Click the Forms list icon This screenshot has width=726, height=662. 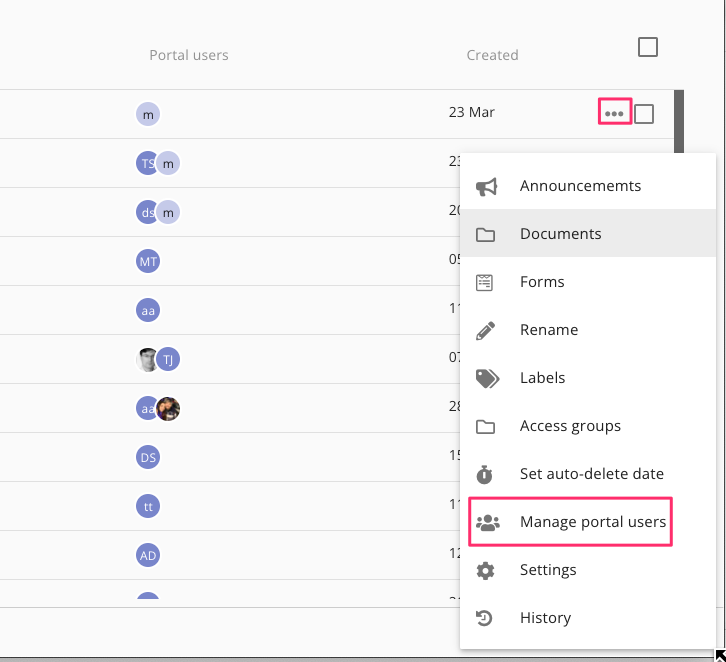click(485, 283)
